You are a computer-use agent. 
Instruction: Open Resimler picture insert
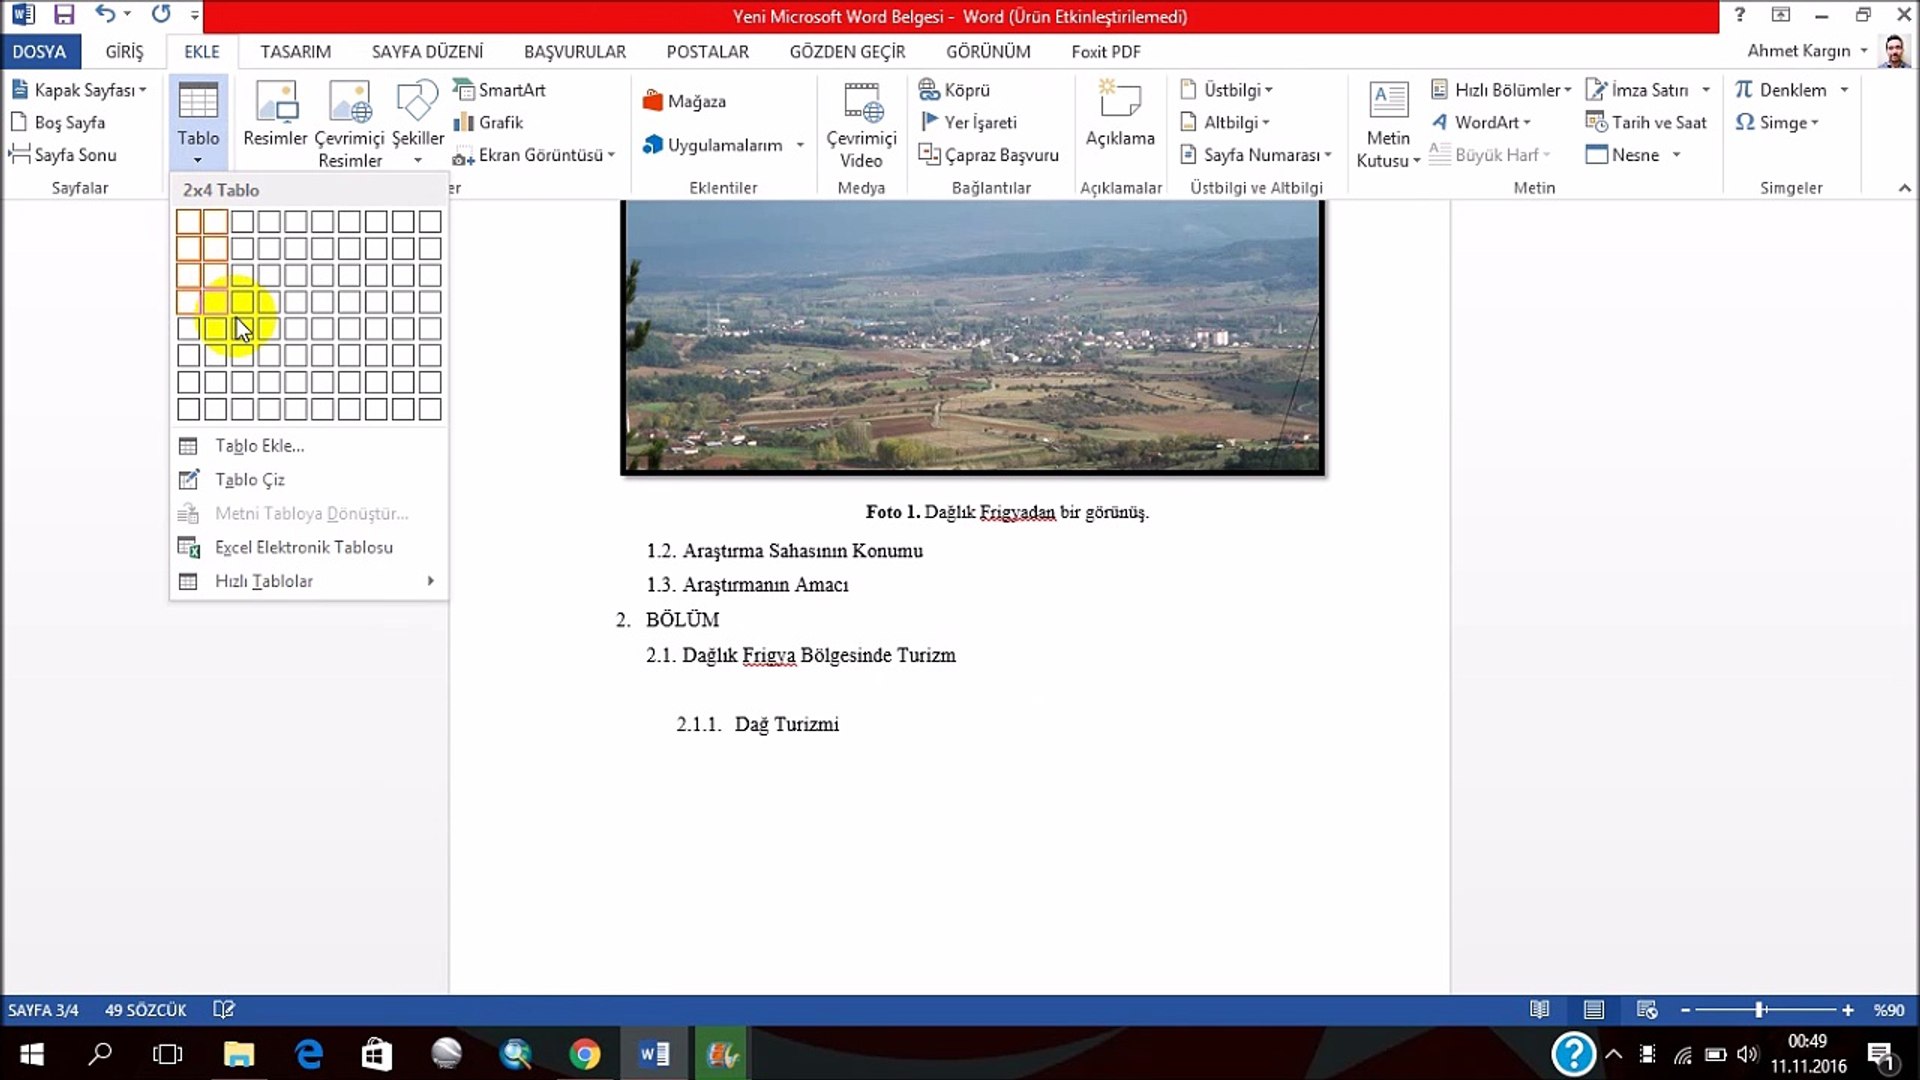[x=275, y=114]
